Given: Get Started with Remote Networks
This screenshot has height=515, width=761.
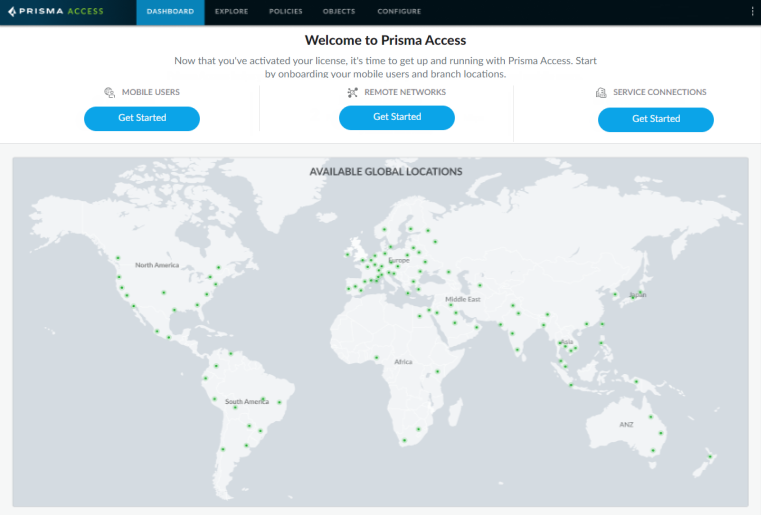Looking at the screenshot, I should click(x=397, y=117).
